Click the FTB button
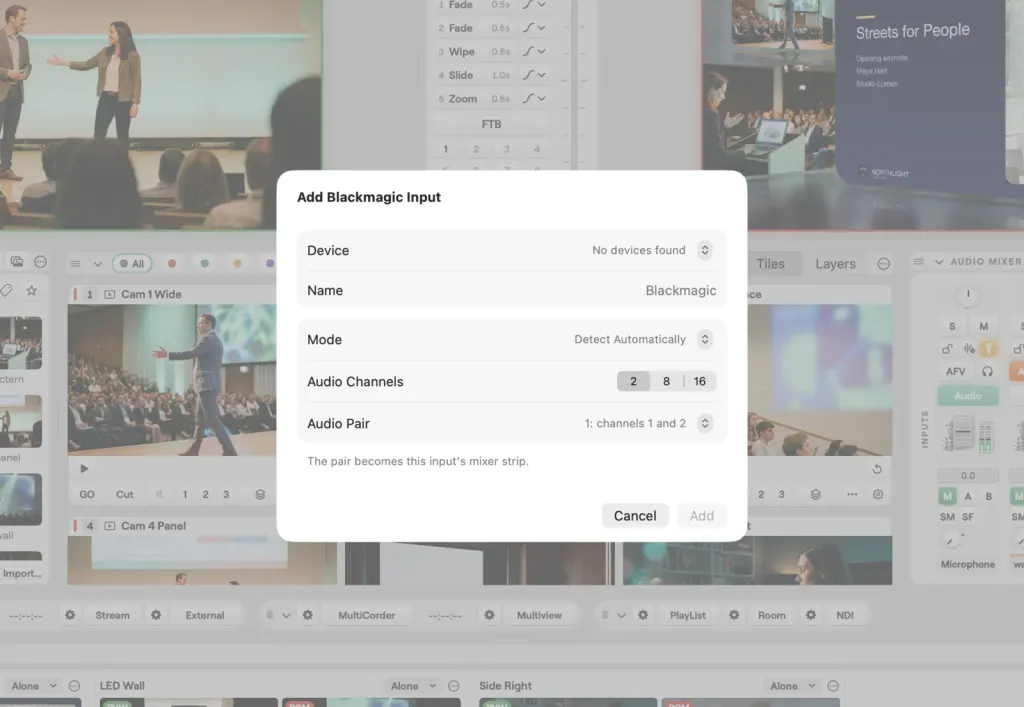 [x=491, y=124]
